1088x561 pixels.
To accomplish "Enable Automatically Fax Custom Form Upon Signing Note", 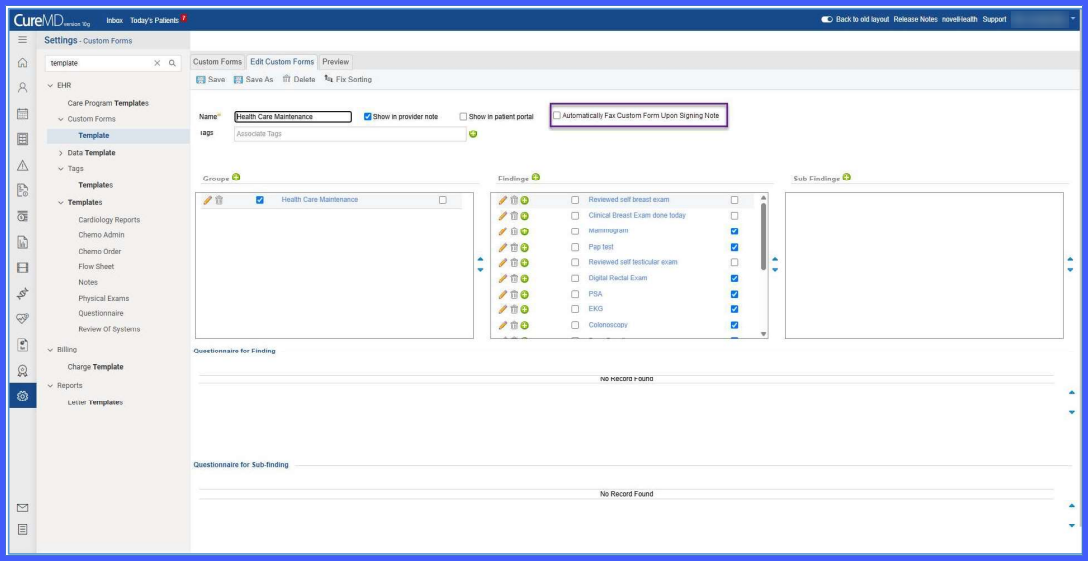I will click(556, 116).
